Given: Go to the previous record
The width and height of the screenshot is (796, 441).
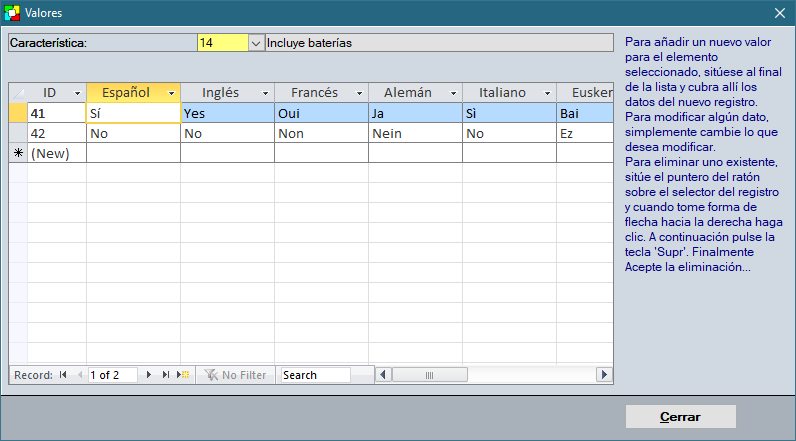Looking at the screenshot, I should [80, 375].
